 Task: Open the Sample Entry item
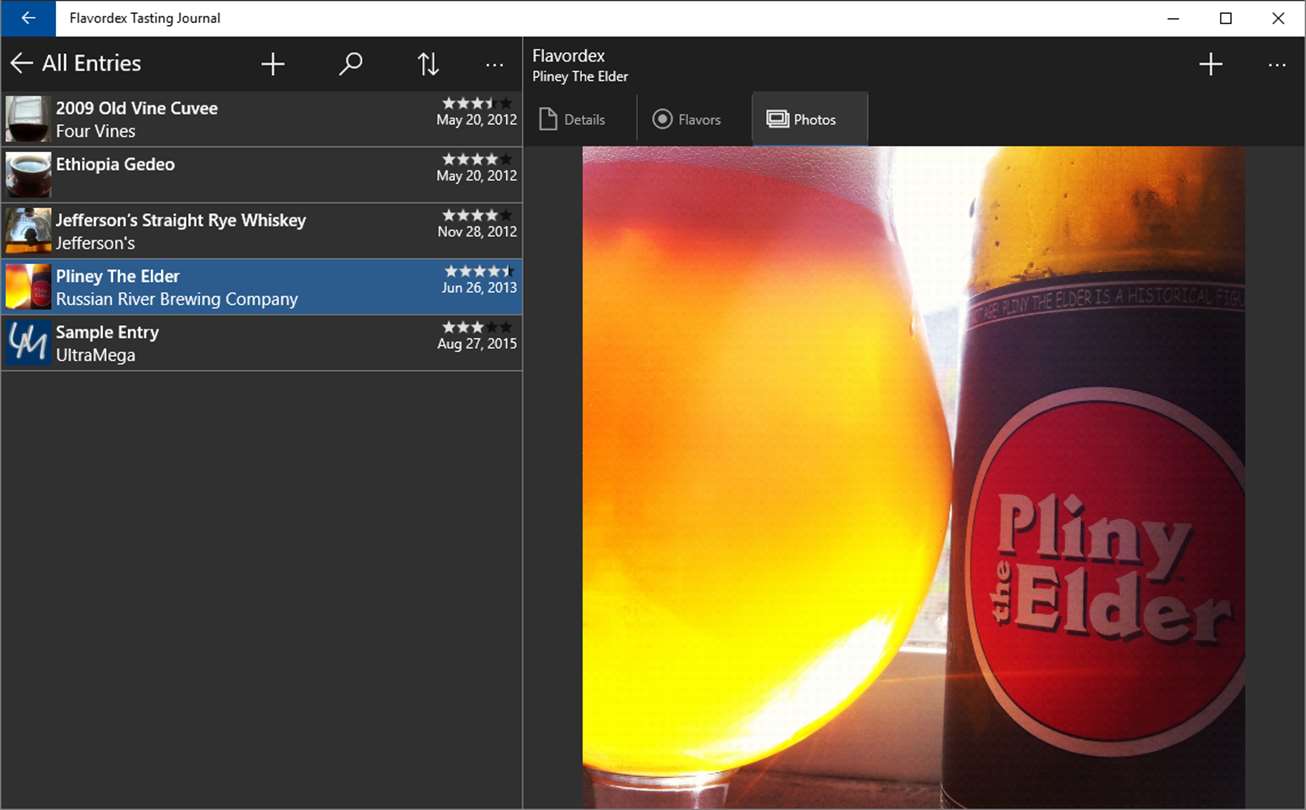261,343
